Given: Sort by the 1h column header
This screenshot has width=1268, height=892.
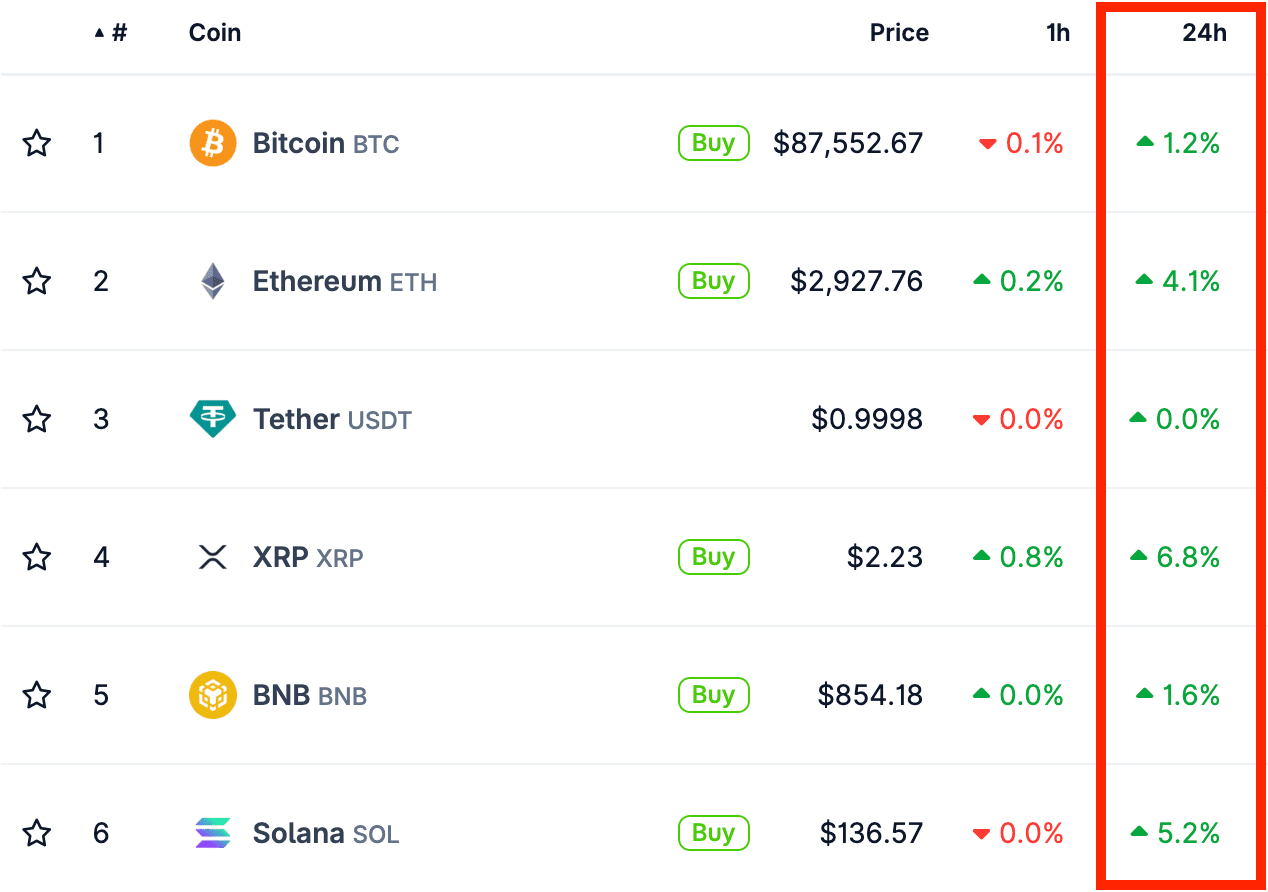Looking at the screenshot, I should [1057, 33].
